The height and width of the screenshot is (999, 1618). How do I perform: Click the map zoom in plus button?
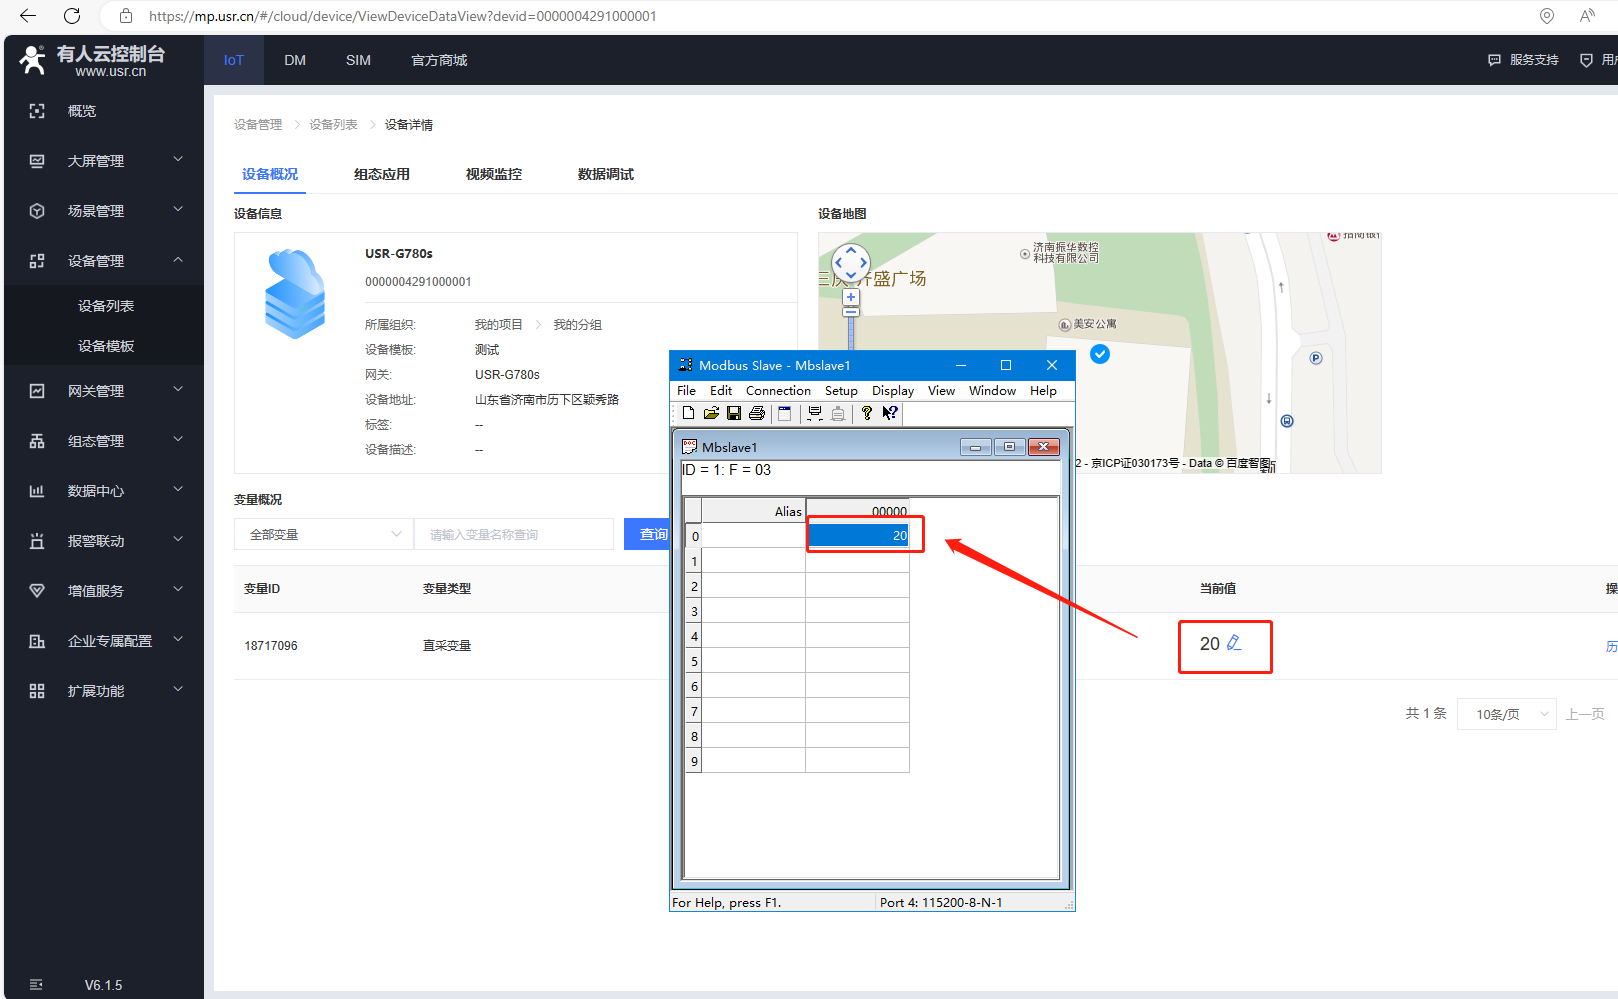pyautogui.click(x=851, y=297)
